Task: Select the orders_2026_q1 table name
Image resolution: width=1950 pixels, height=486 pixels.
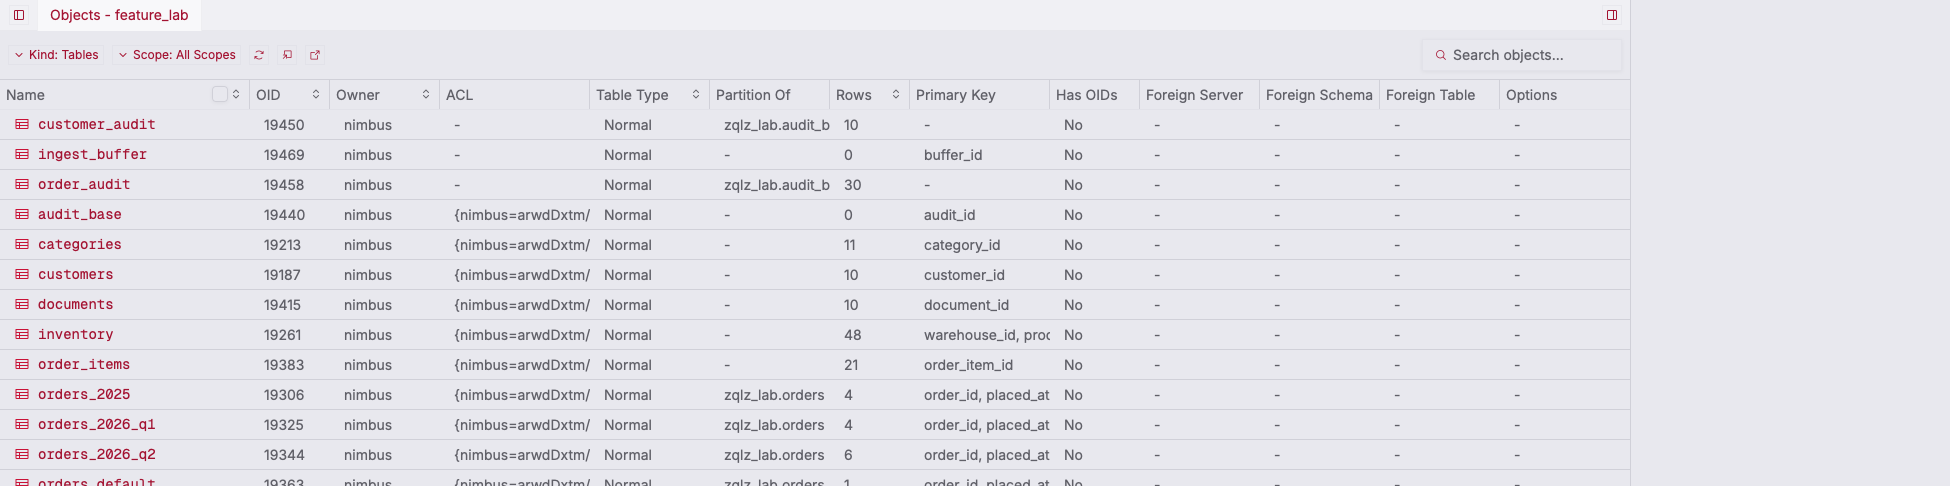Action: click(x=97, y=425)
